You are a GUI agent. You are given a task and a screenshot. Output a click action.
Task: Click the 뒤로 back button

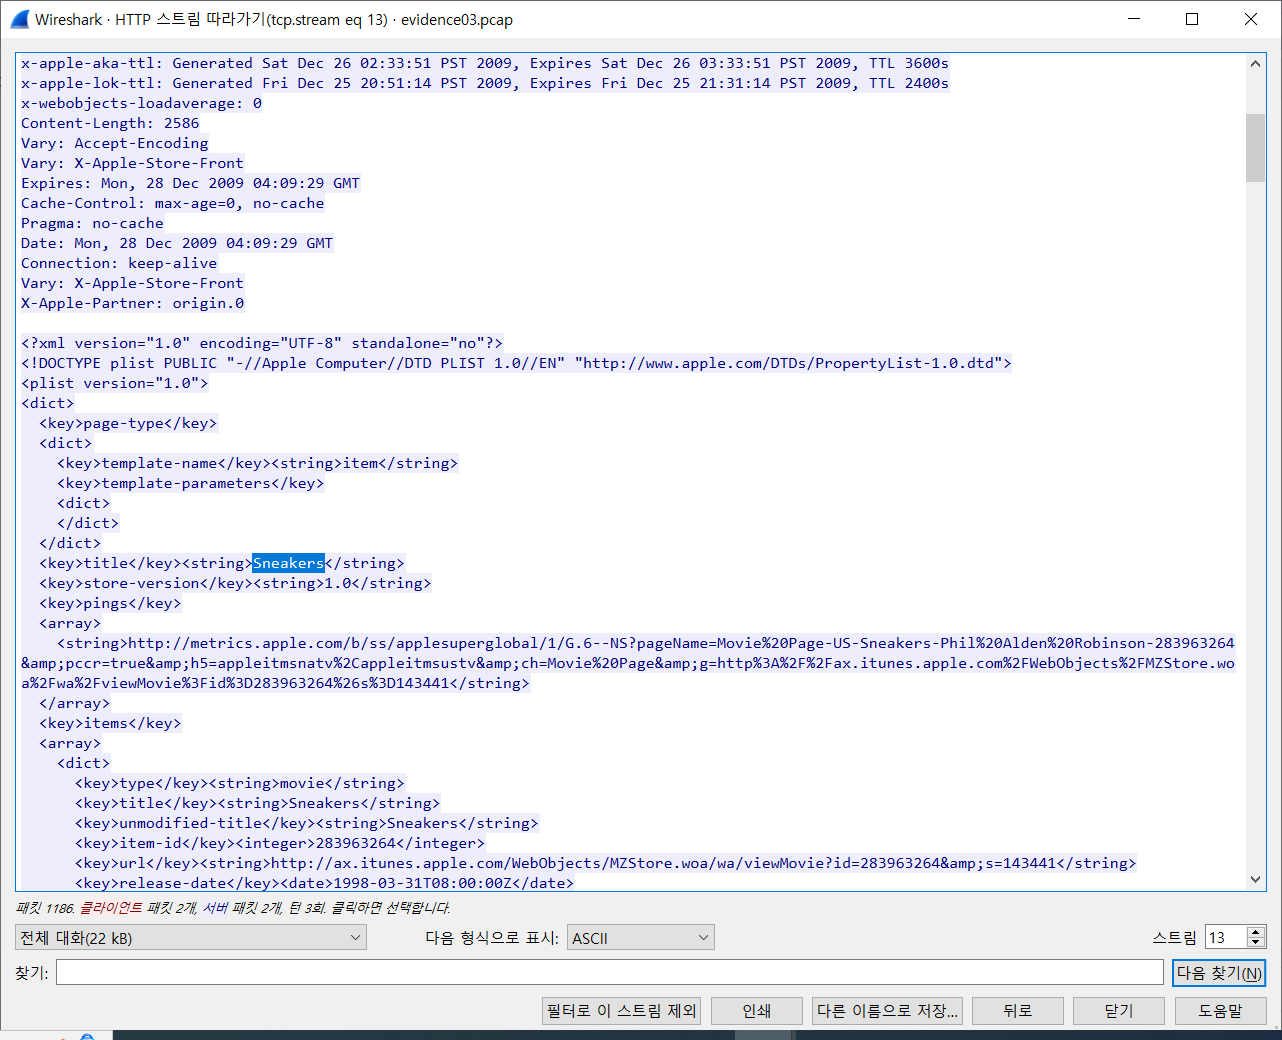1017,1010
